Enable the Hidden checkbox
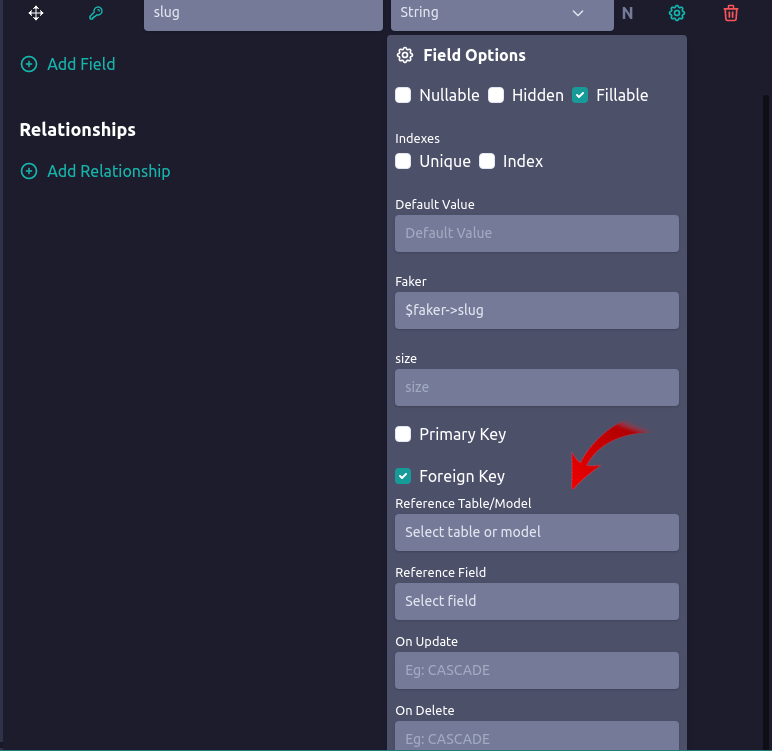Screen dimensions: 772x751 tap(496, 95)
